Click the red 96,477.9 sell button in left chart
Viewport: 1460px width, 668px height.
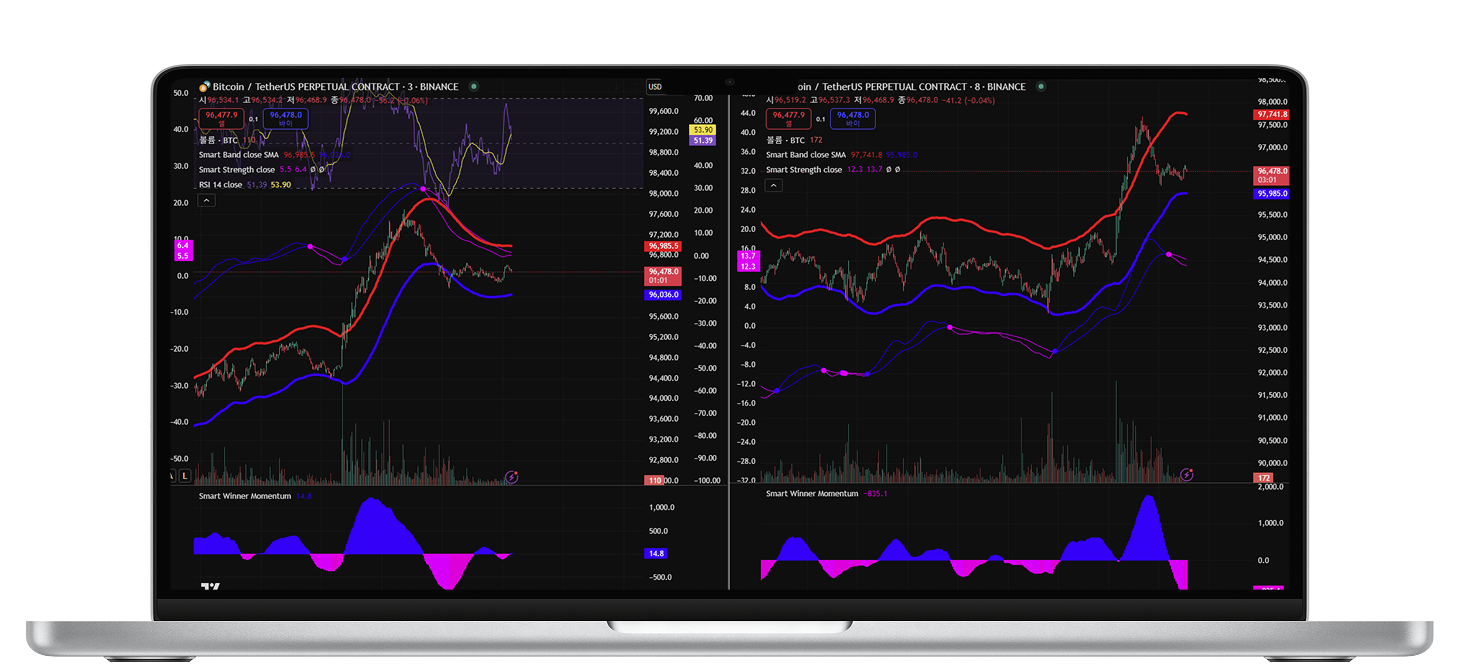221,118
